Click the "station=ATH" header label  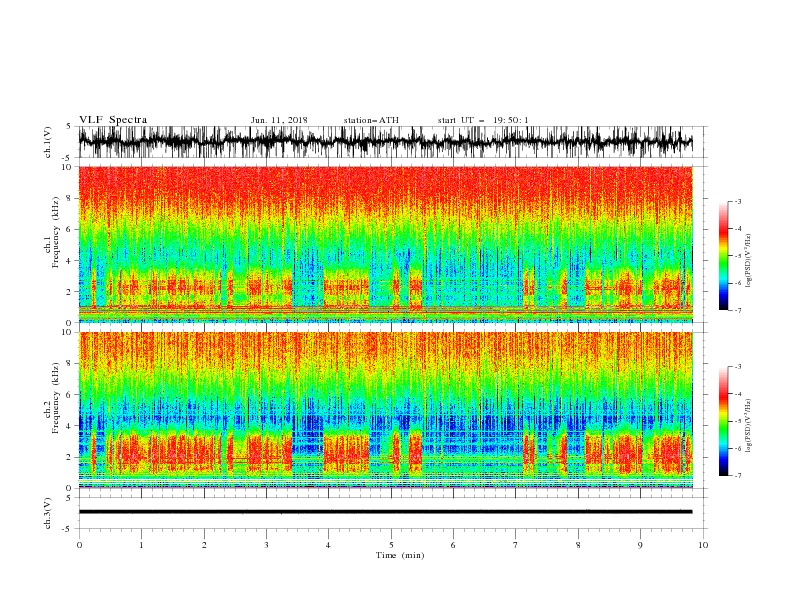(371, 120)
